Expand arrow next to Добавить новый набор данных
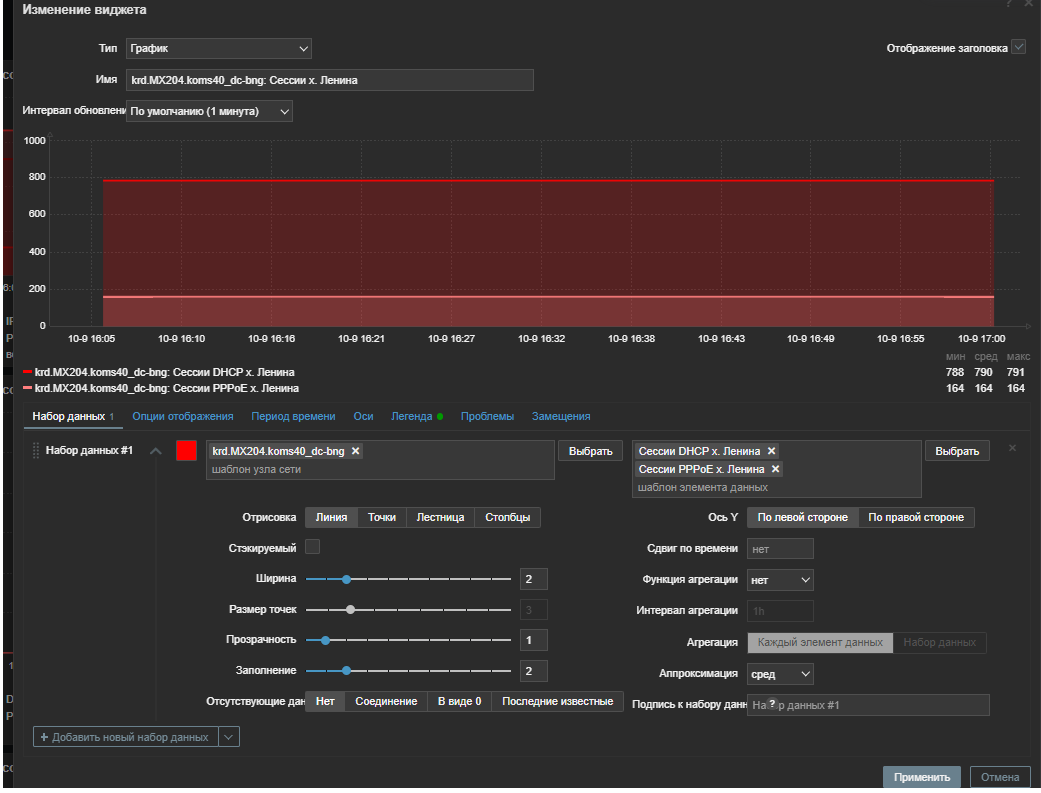Image resolution: width=1041 pixels, height=793 pixels. coord(228,737)
